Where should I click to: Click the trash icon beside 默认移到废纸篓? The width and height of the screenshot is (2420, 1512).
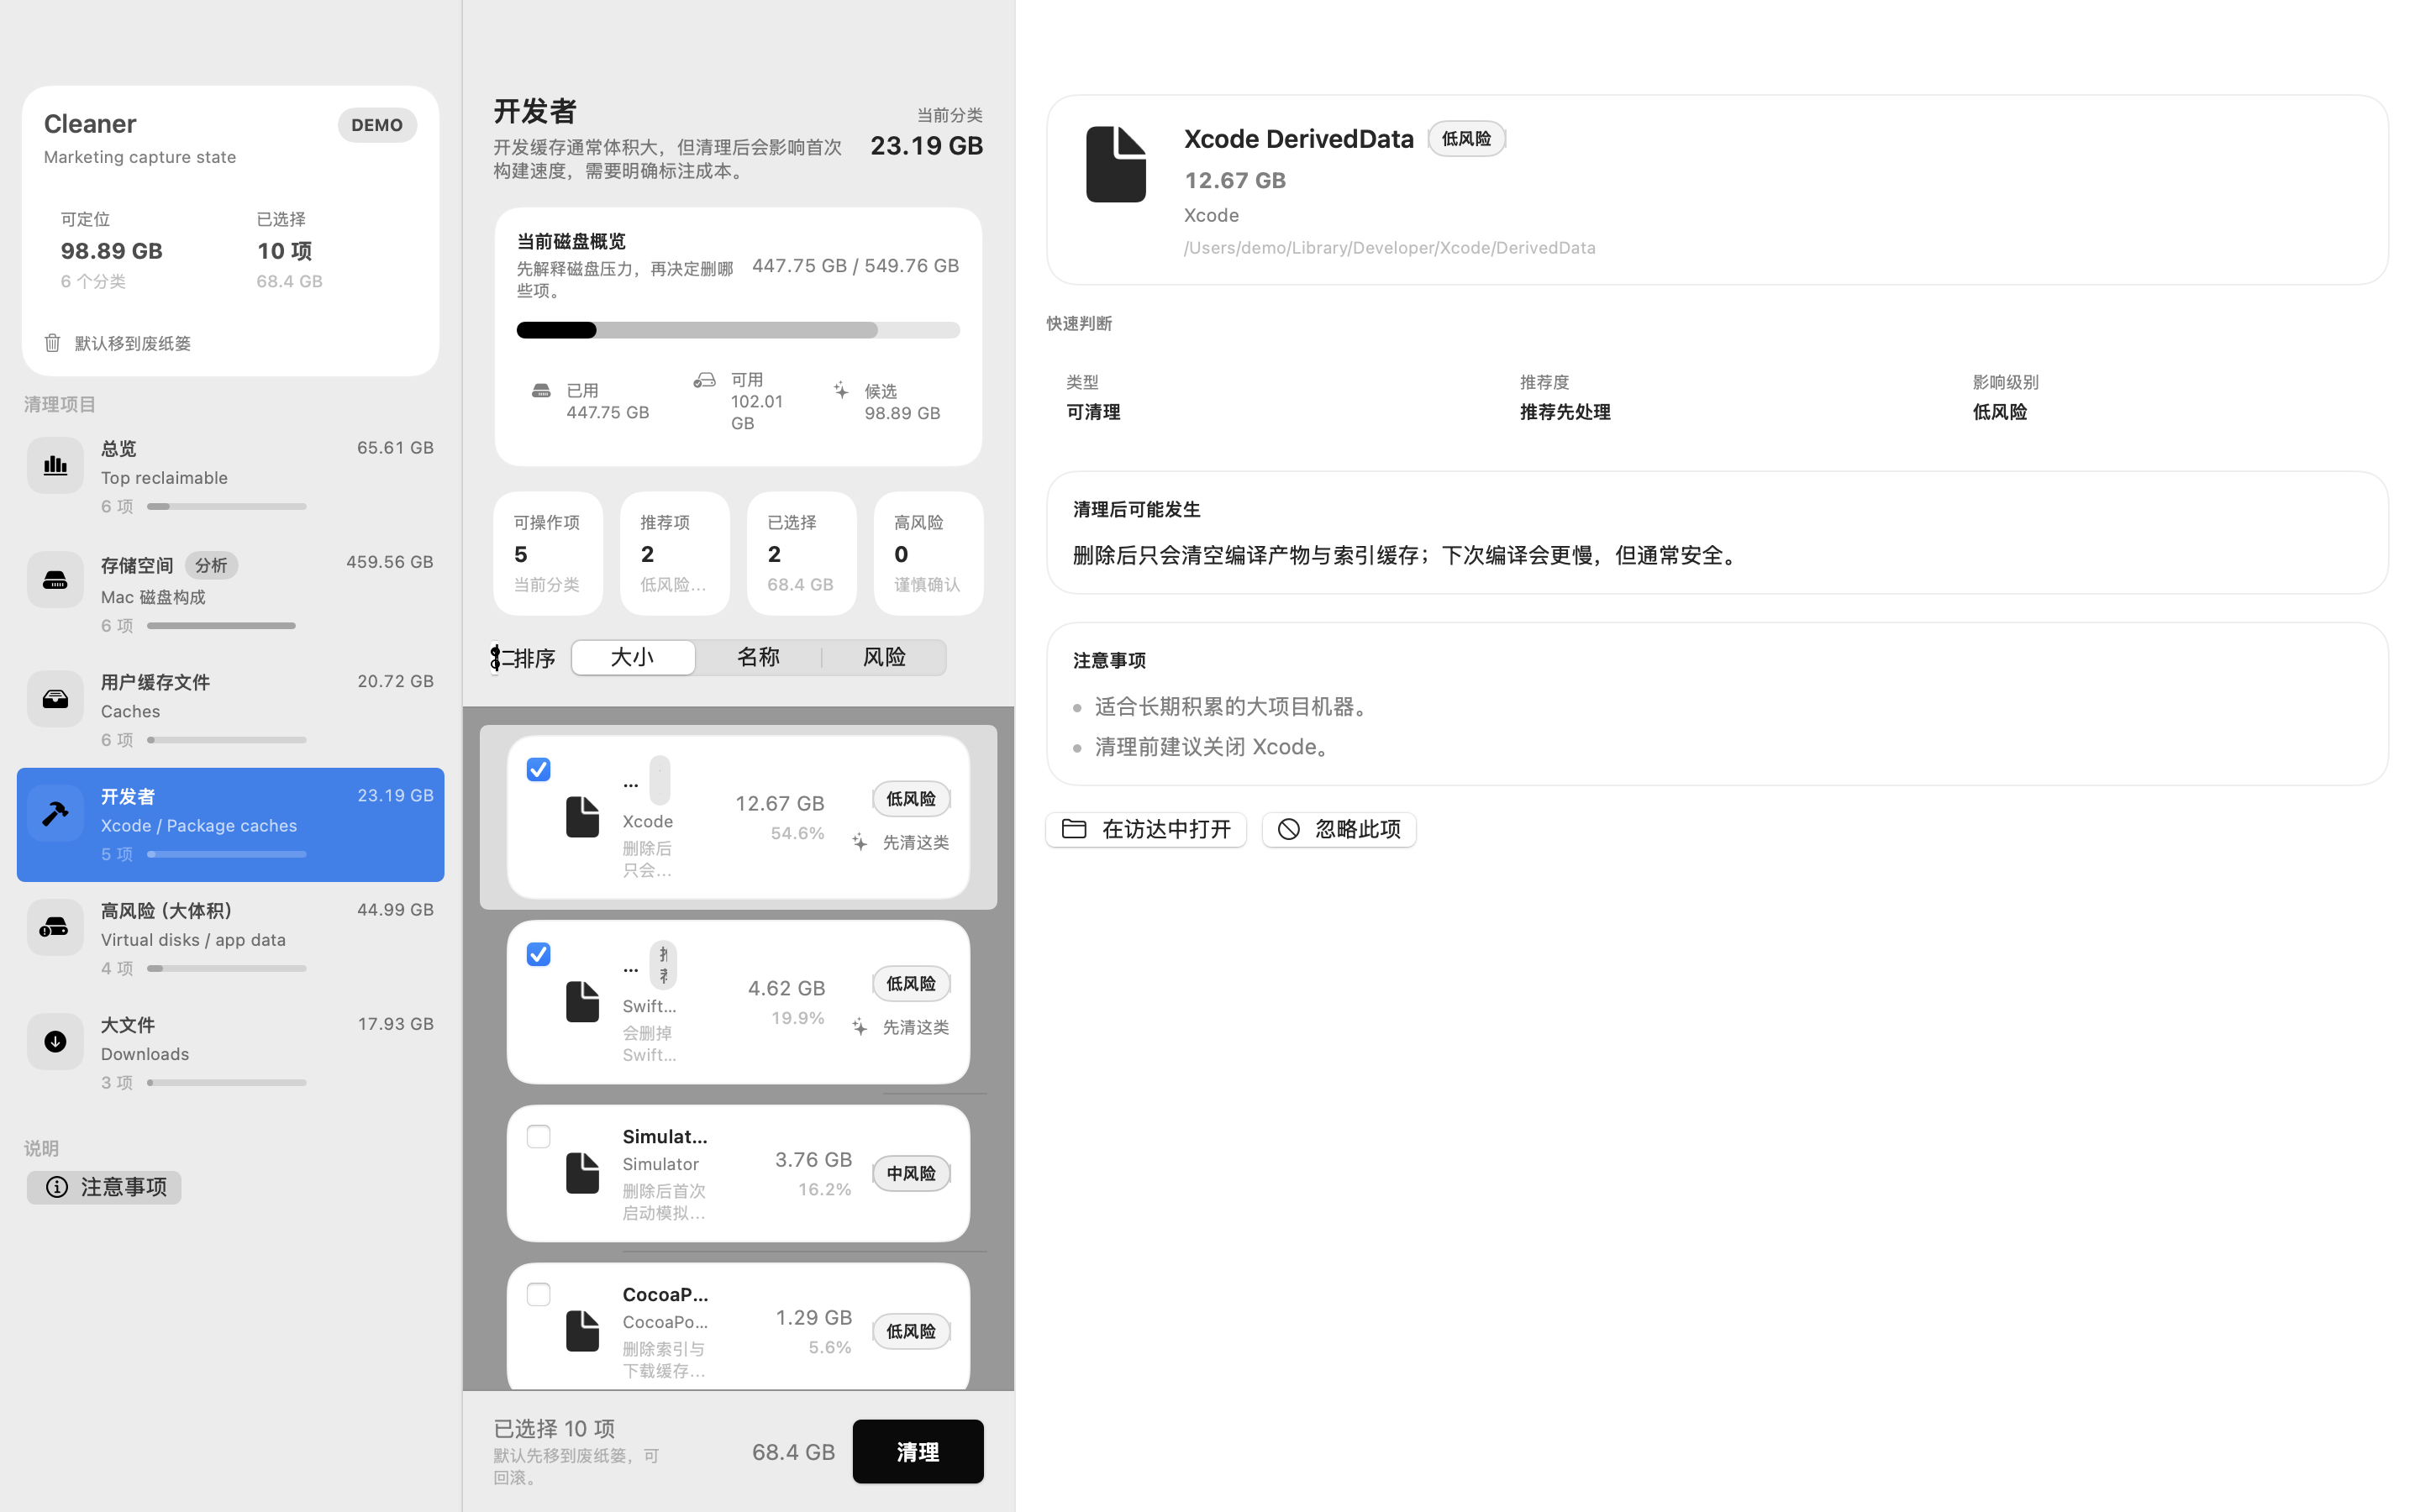pos(53,343)
